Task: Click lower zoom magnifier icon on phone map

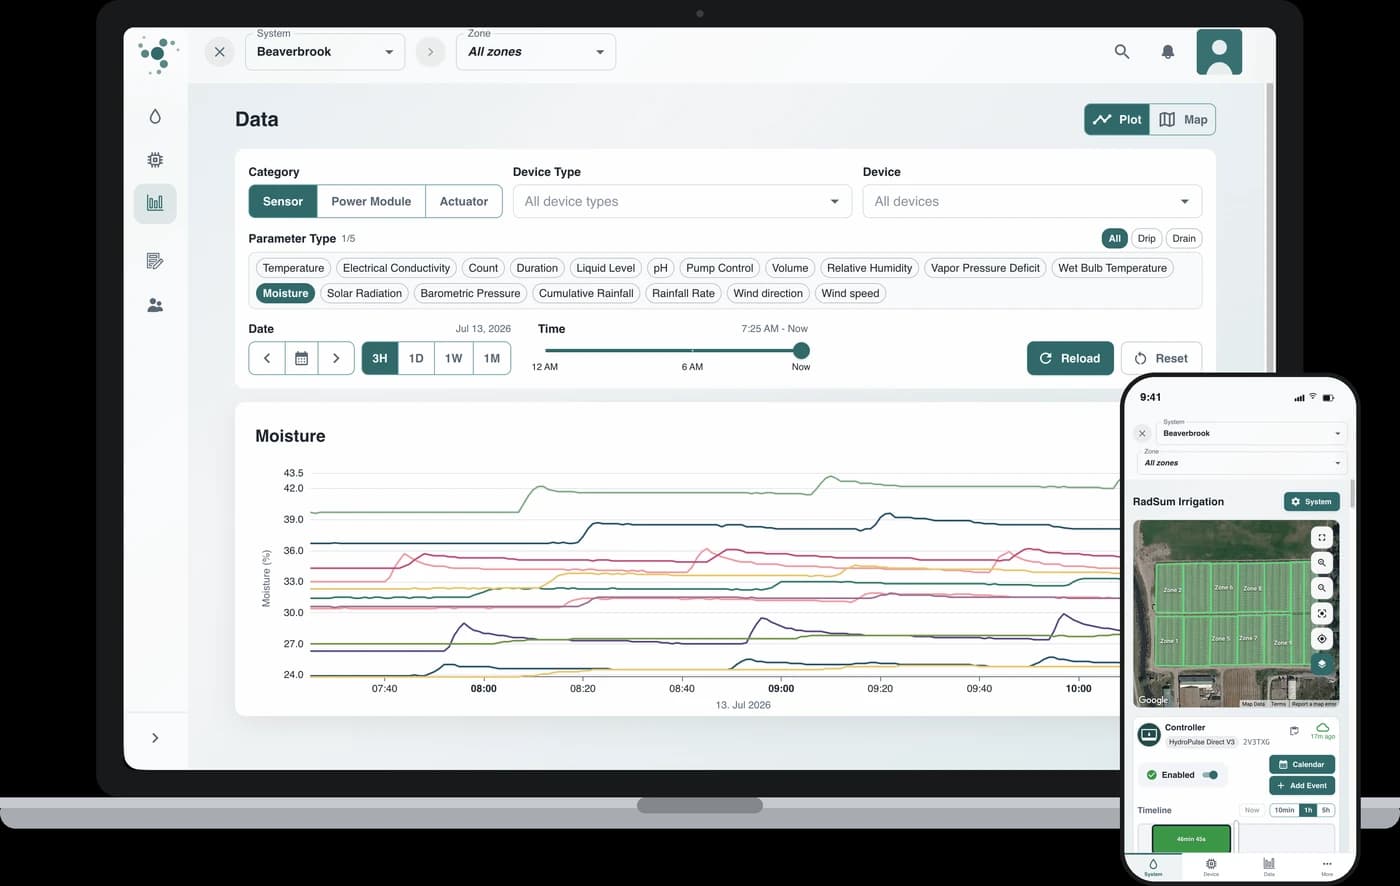Action: [1321, 588]
